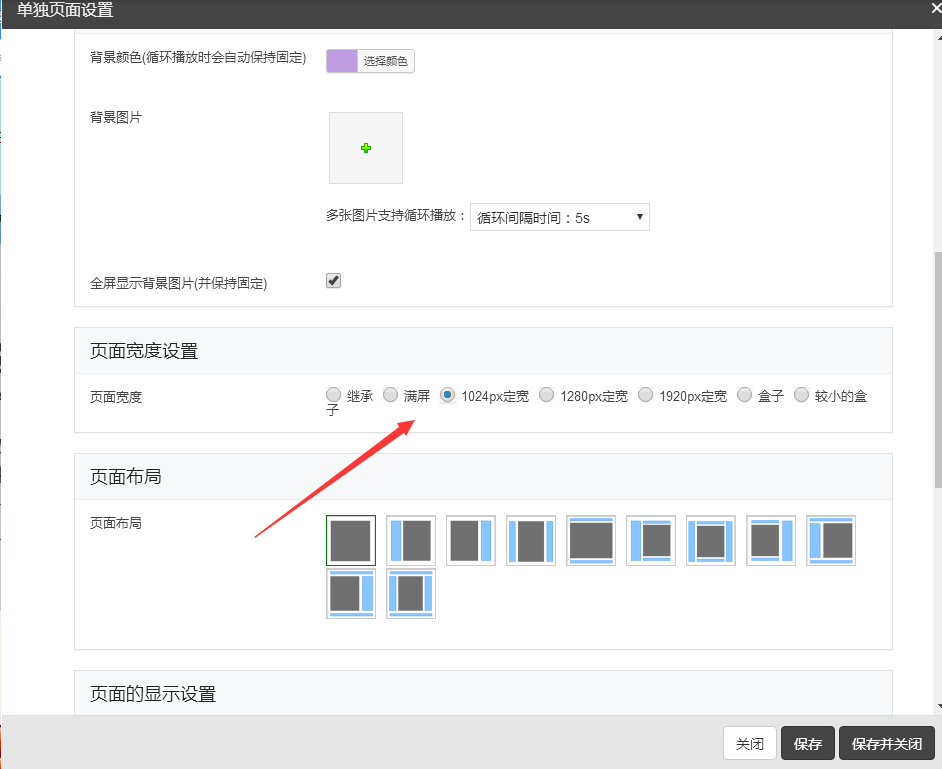
Task: Open the 循环间隔时间 dropdown
Action: click(x=560, y=217)
